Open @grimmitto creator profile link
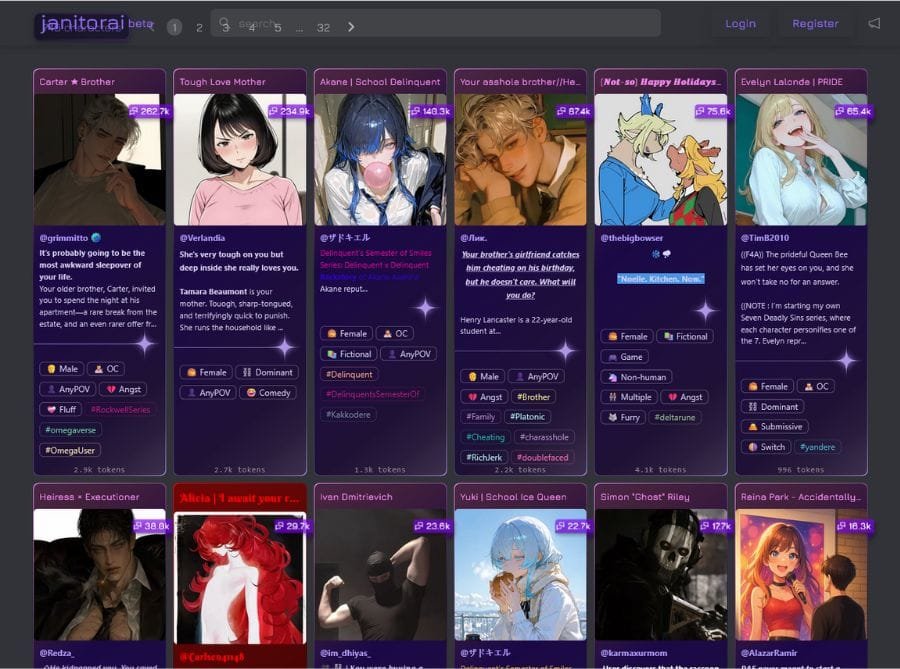 pyautogui.click(x=64, y=238)
